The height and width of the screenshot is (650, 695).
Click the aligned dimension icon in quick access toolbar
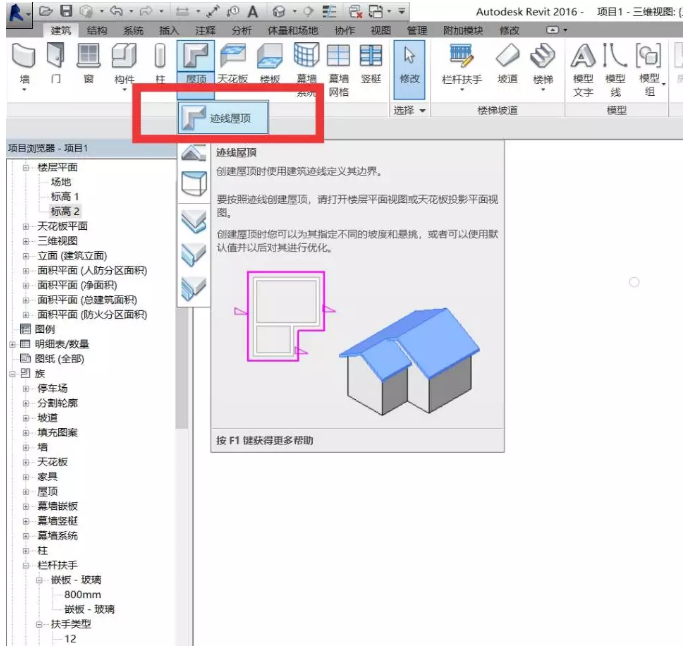coord(212,11)
